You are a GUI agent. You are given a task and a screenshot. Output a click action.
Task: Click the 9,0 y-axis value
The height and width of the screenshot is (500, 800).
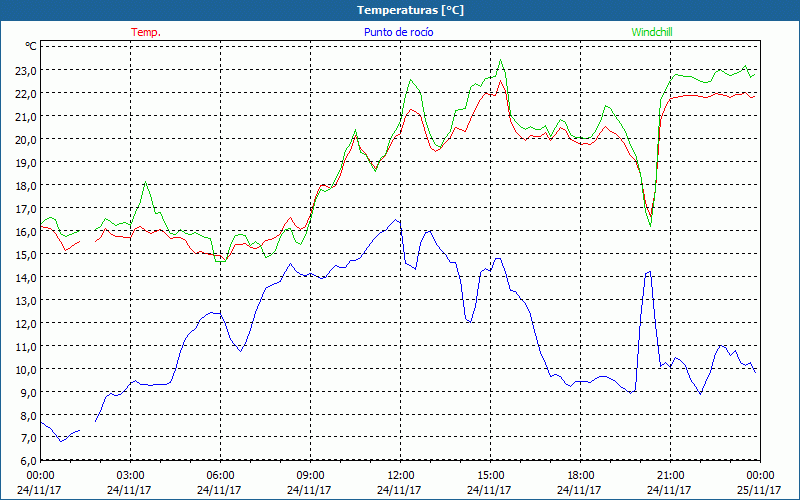click(x=28, y=392)
